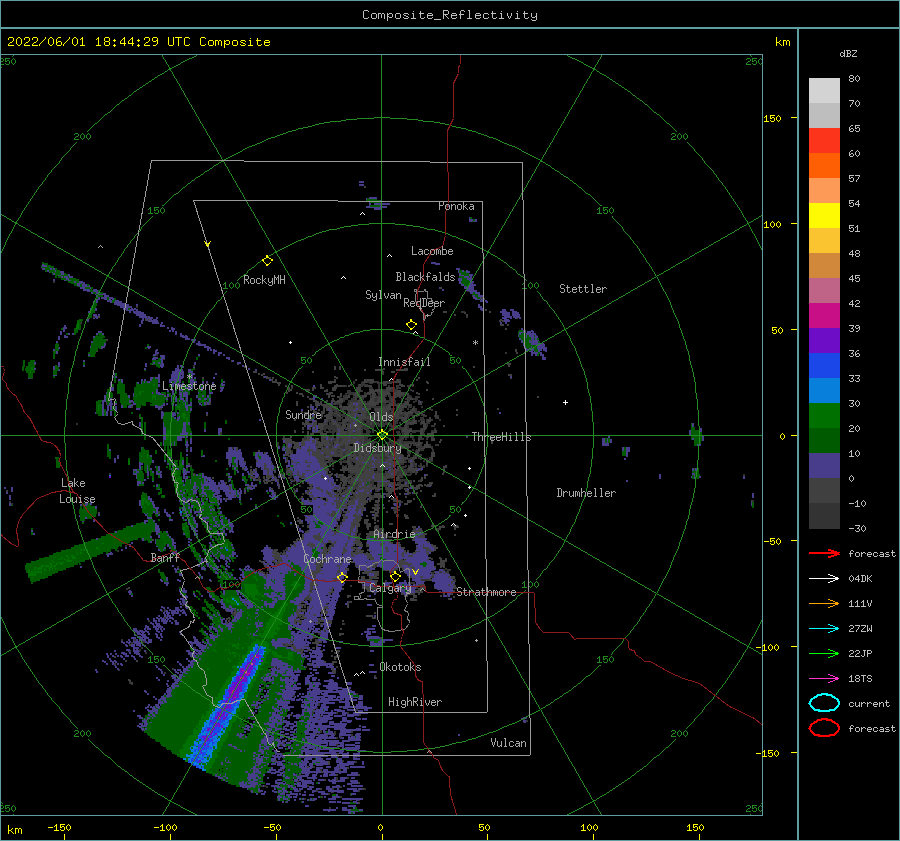
Task: Select the 51-54 dBZ yellow swatch
Action: 824,216
